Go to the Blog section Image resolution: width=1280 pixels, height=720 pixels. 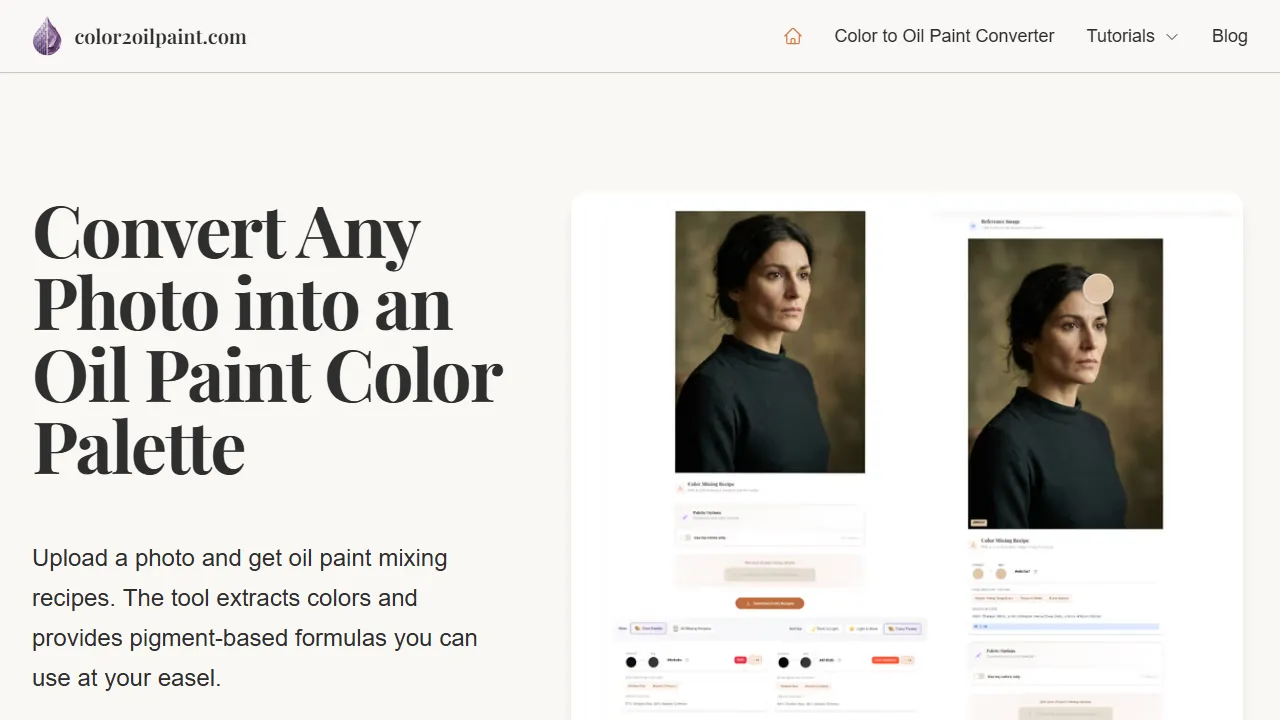(x=1230, y=36)
